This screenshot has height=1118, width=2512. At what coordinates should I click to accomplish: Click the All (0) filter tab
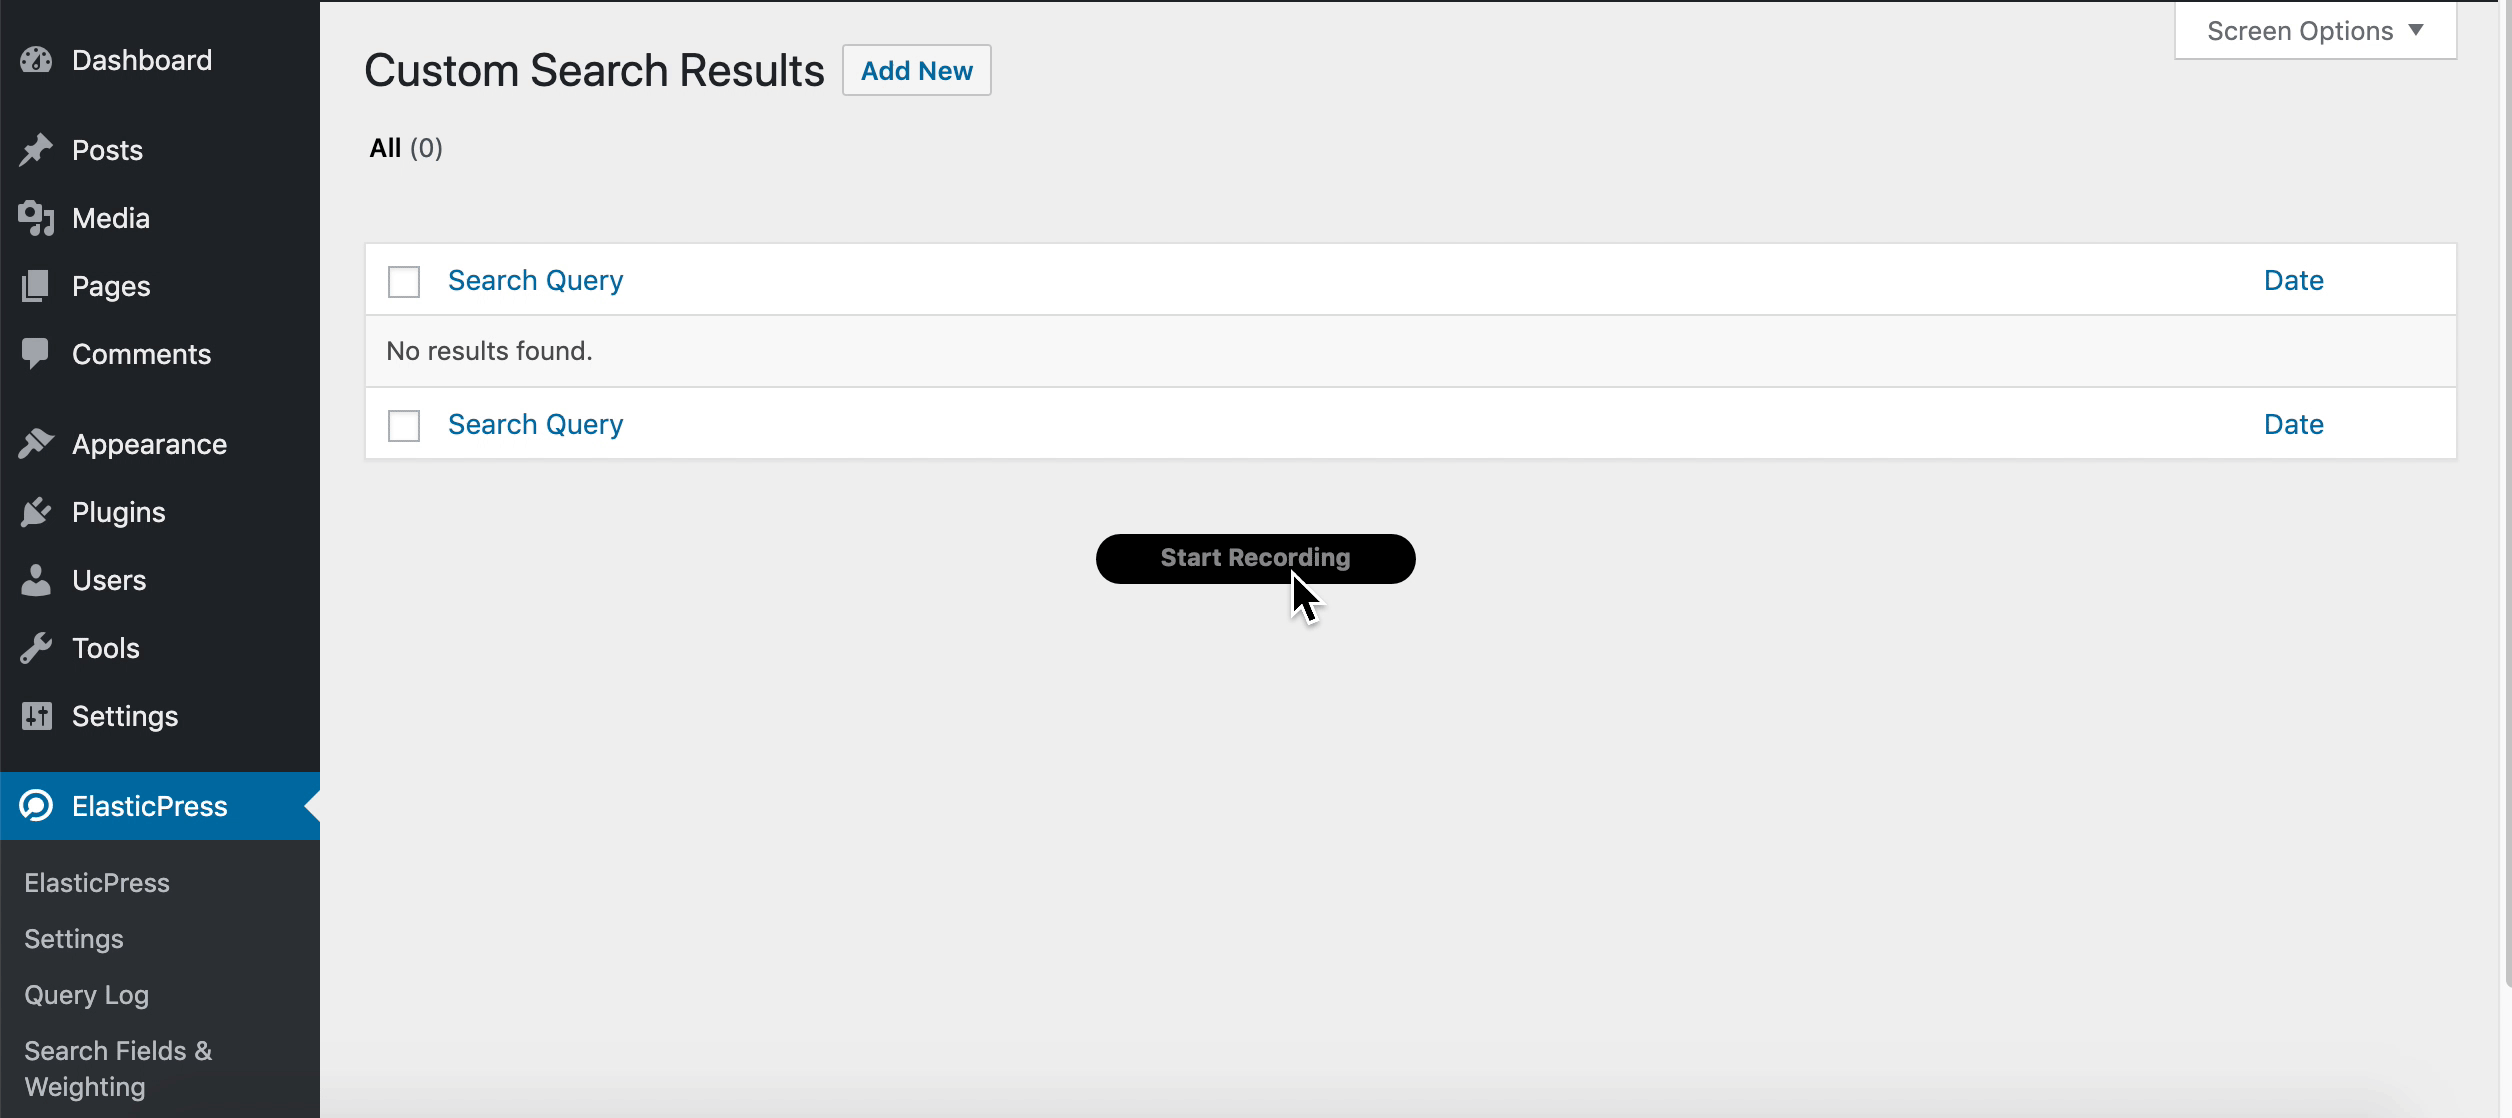click(405, 149)
